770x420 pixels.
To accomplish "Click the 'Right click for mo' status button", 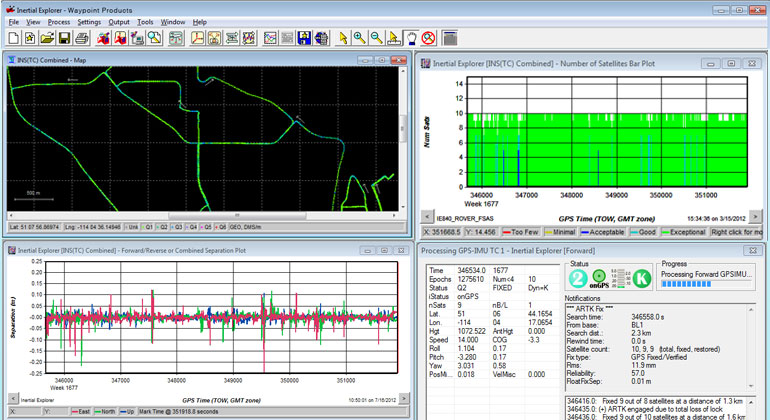I will [736, 232].
